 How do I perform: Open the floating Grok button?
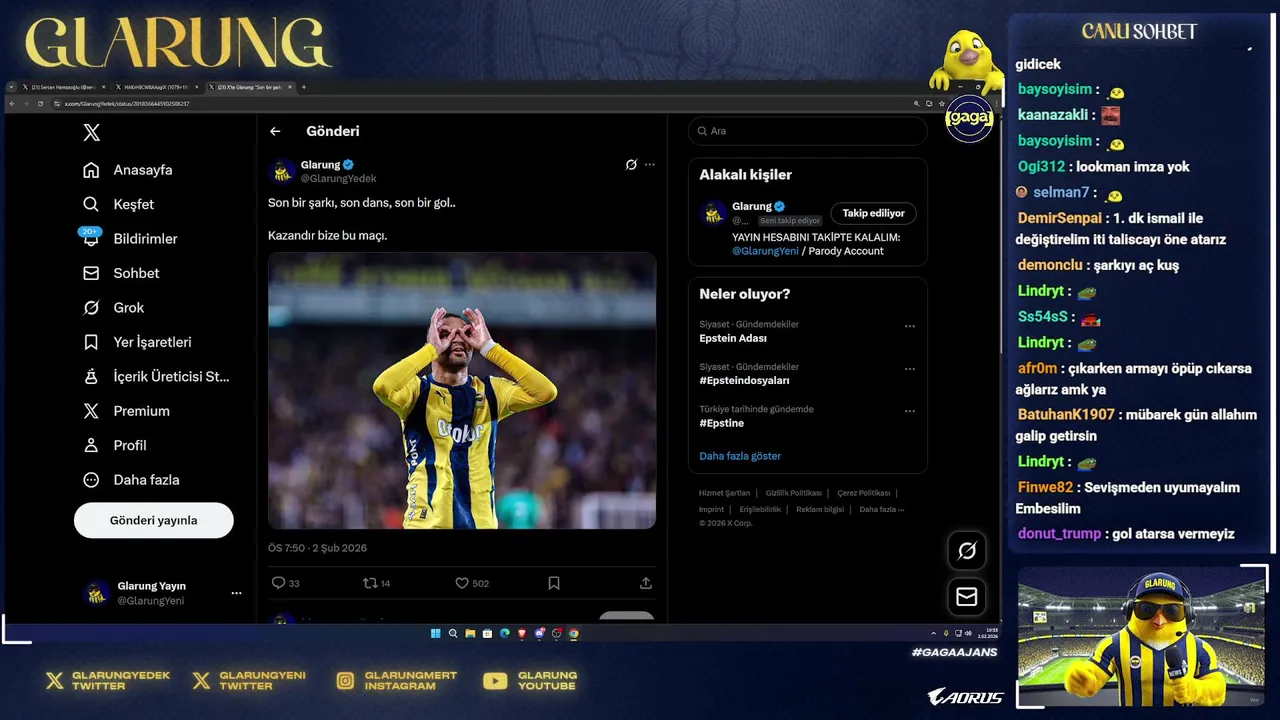click(967, 551)
